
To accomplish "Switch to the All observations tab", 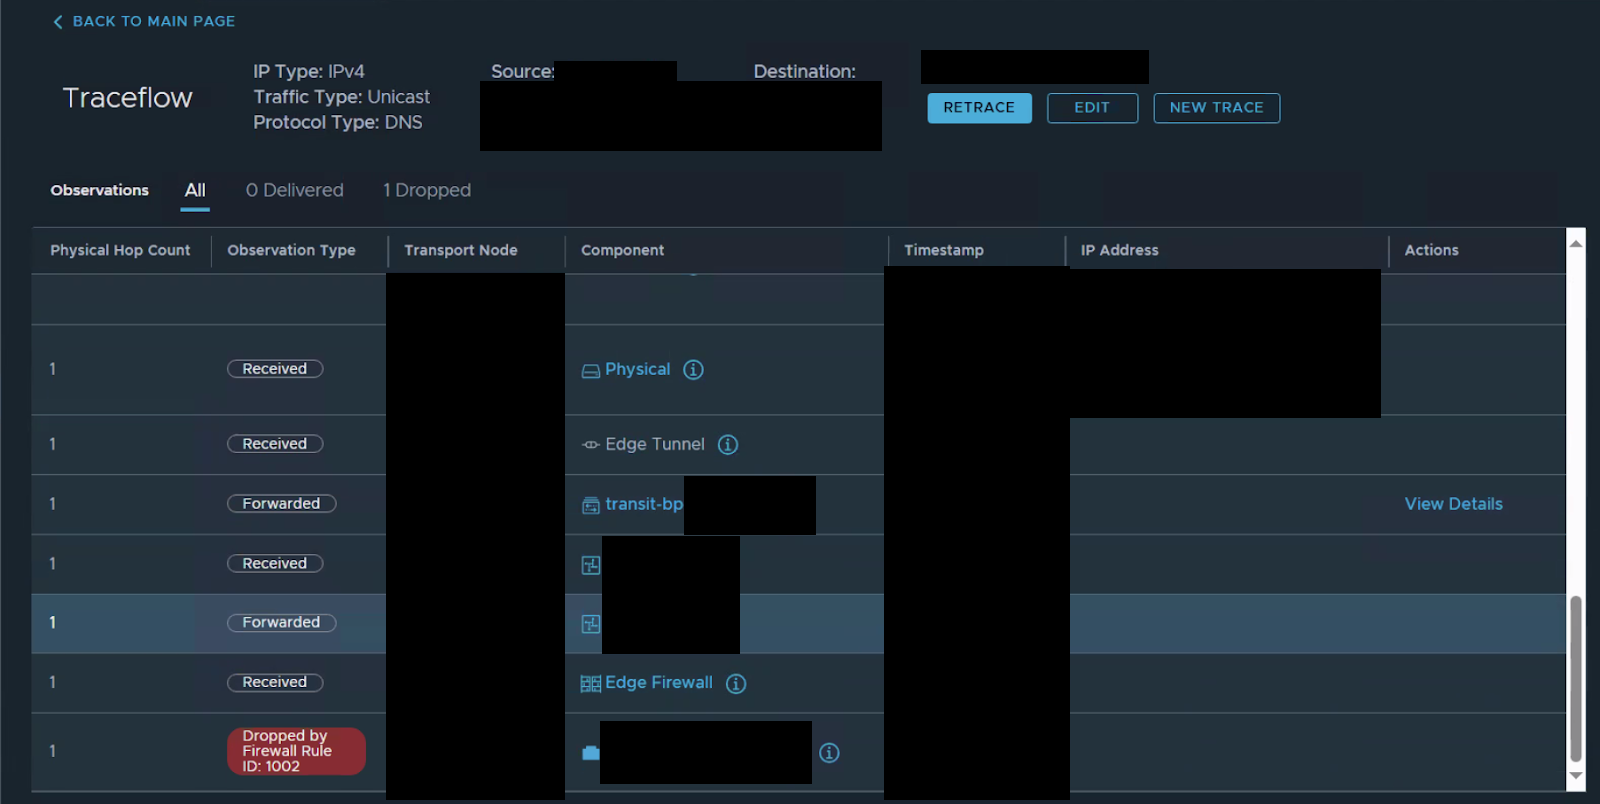I will point(195,190).
